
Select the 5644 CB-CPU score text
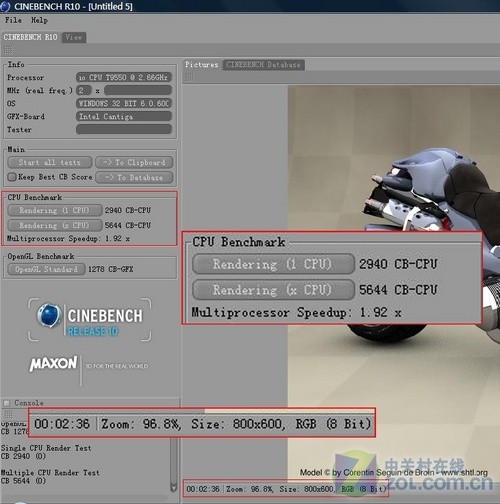pos(128,225)
